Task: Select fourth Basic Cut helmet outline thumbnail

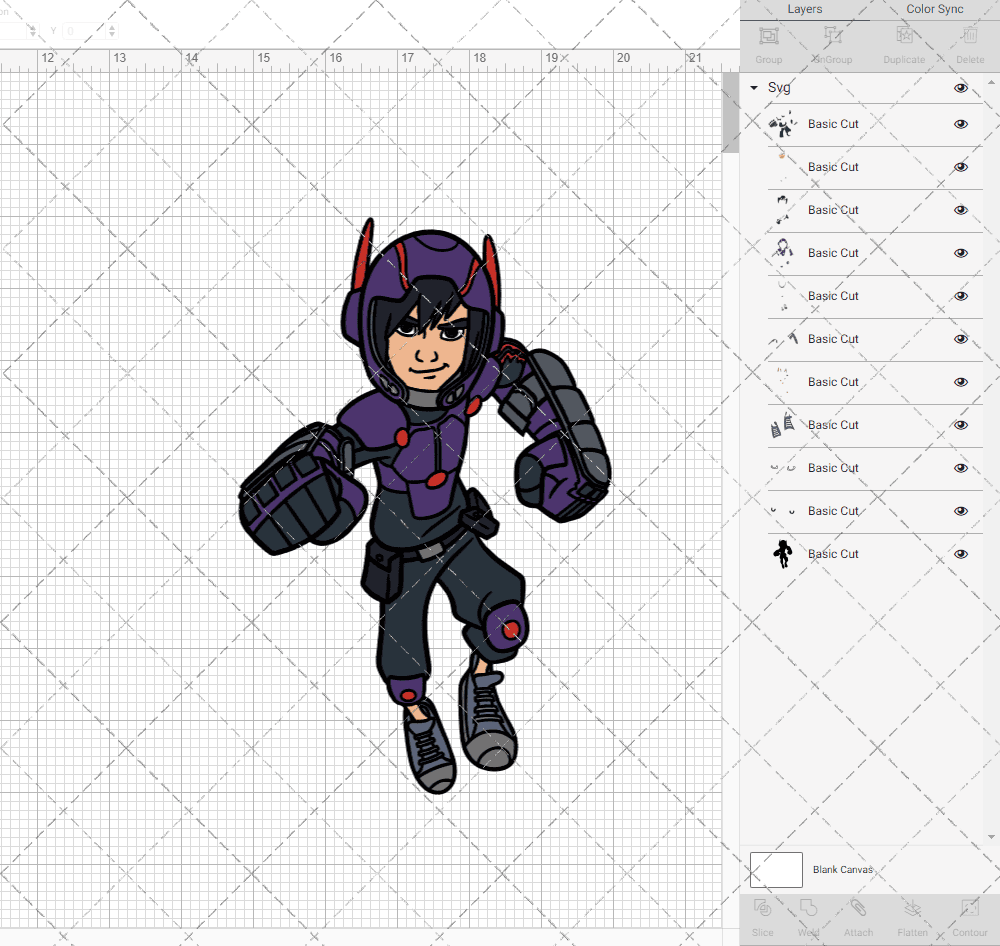Action: tap(783, 253)
